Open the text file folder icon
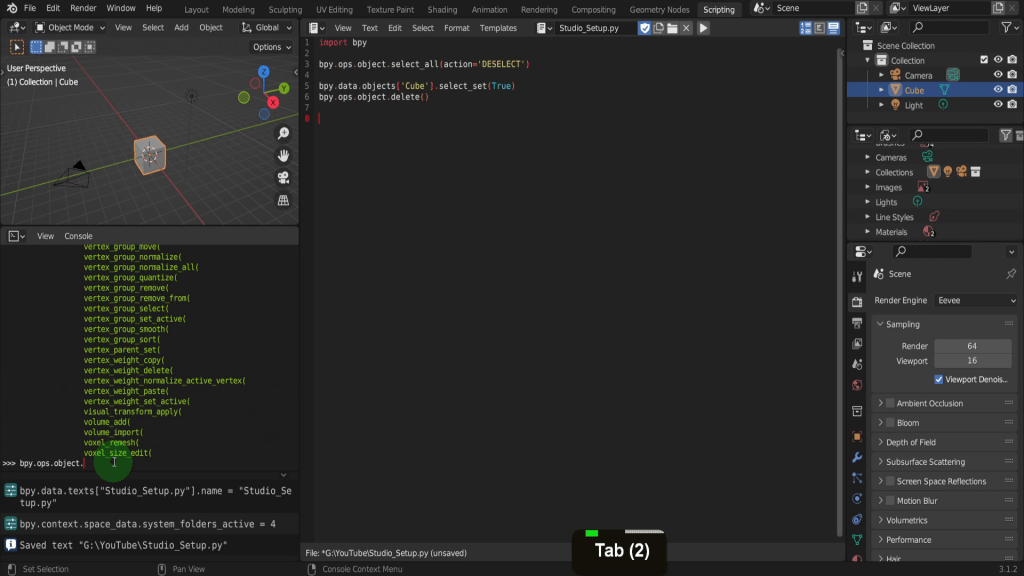The width and height of the screenshot is (1024, 576). coord(673,28)
